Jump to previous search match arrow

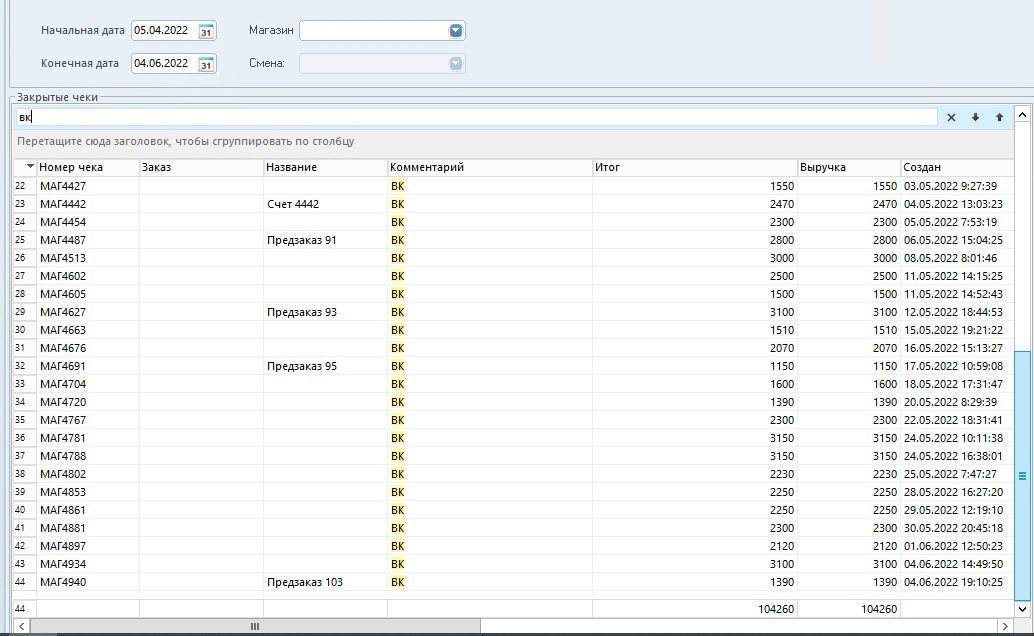click(999, 117)
